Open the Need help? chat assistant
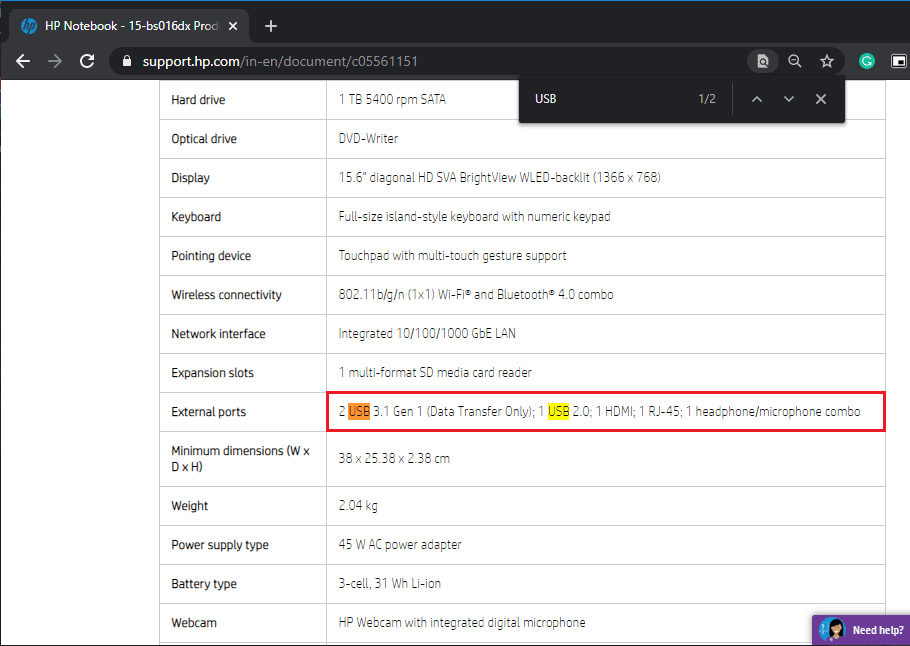 [861, 630]
